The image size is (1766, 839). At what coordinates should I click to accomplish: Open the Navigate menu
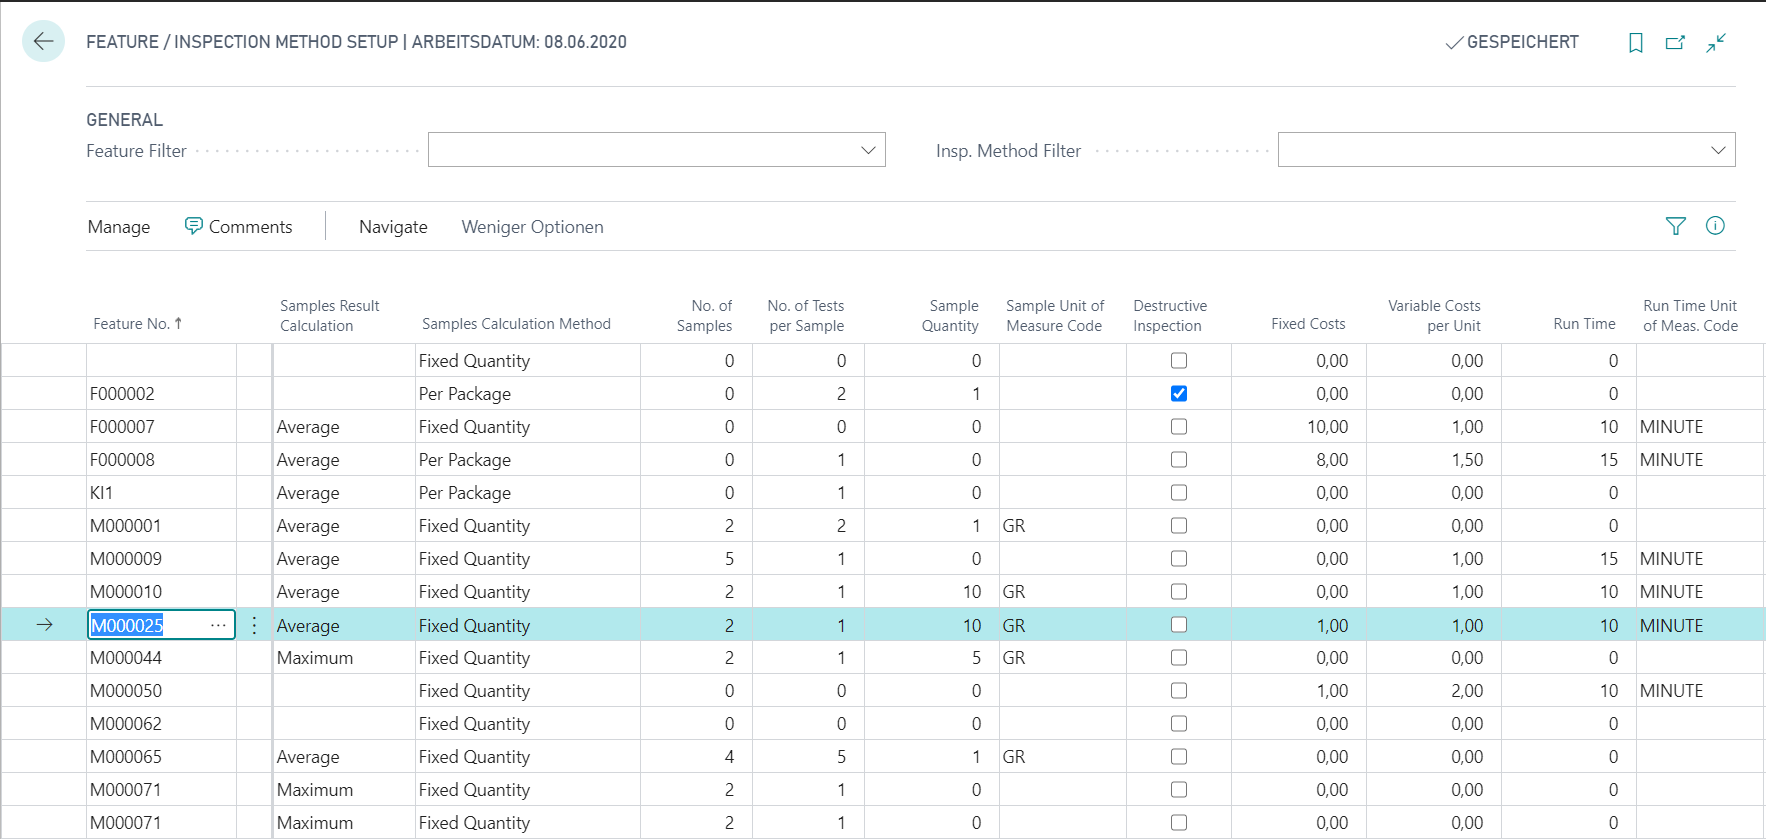(393, 227)
